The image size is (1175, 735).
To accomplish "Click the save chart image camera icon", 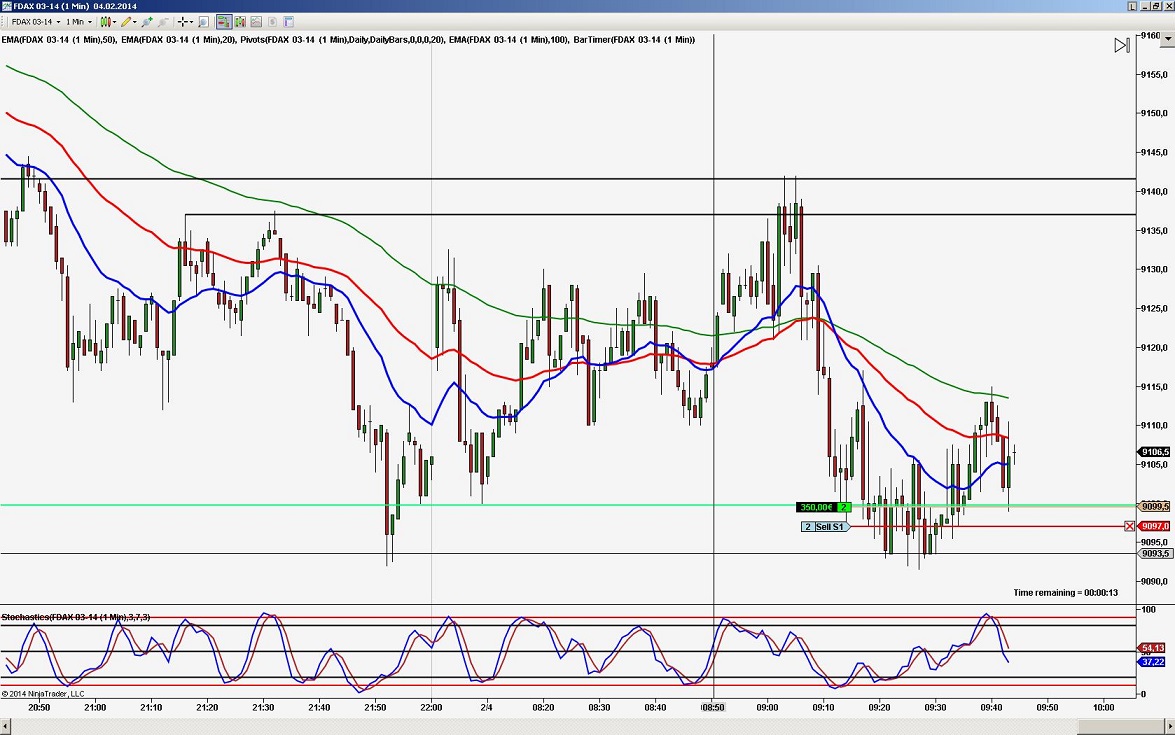I will [x=256, y=21].
